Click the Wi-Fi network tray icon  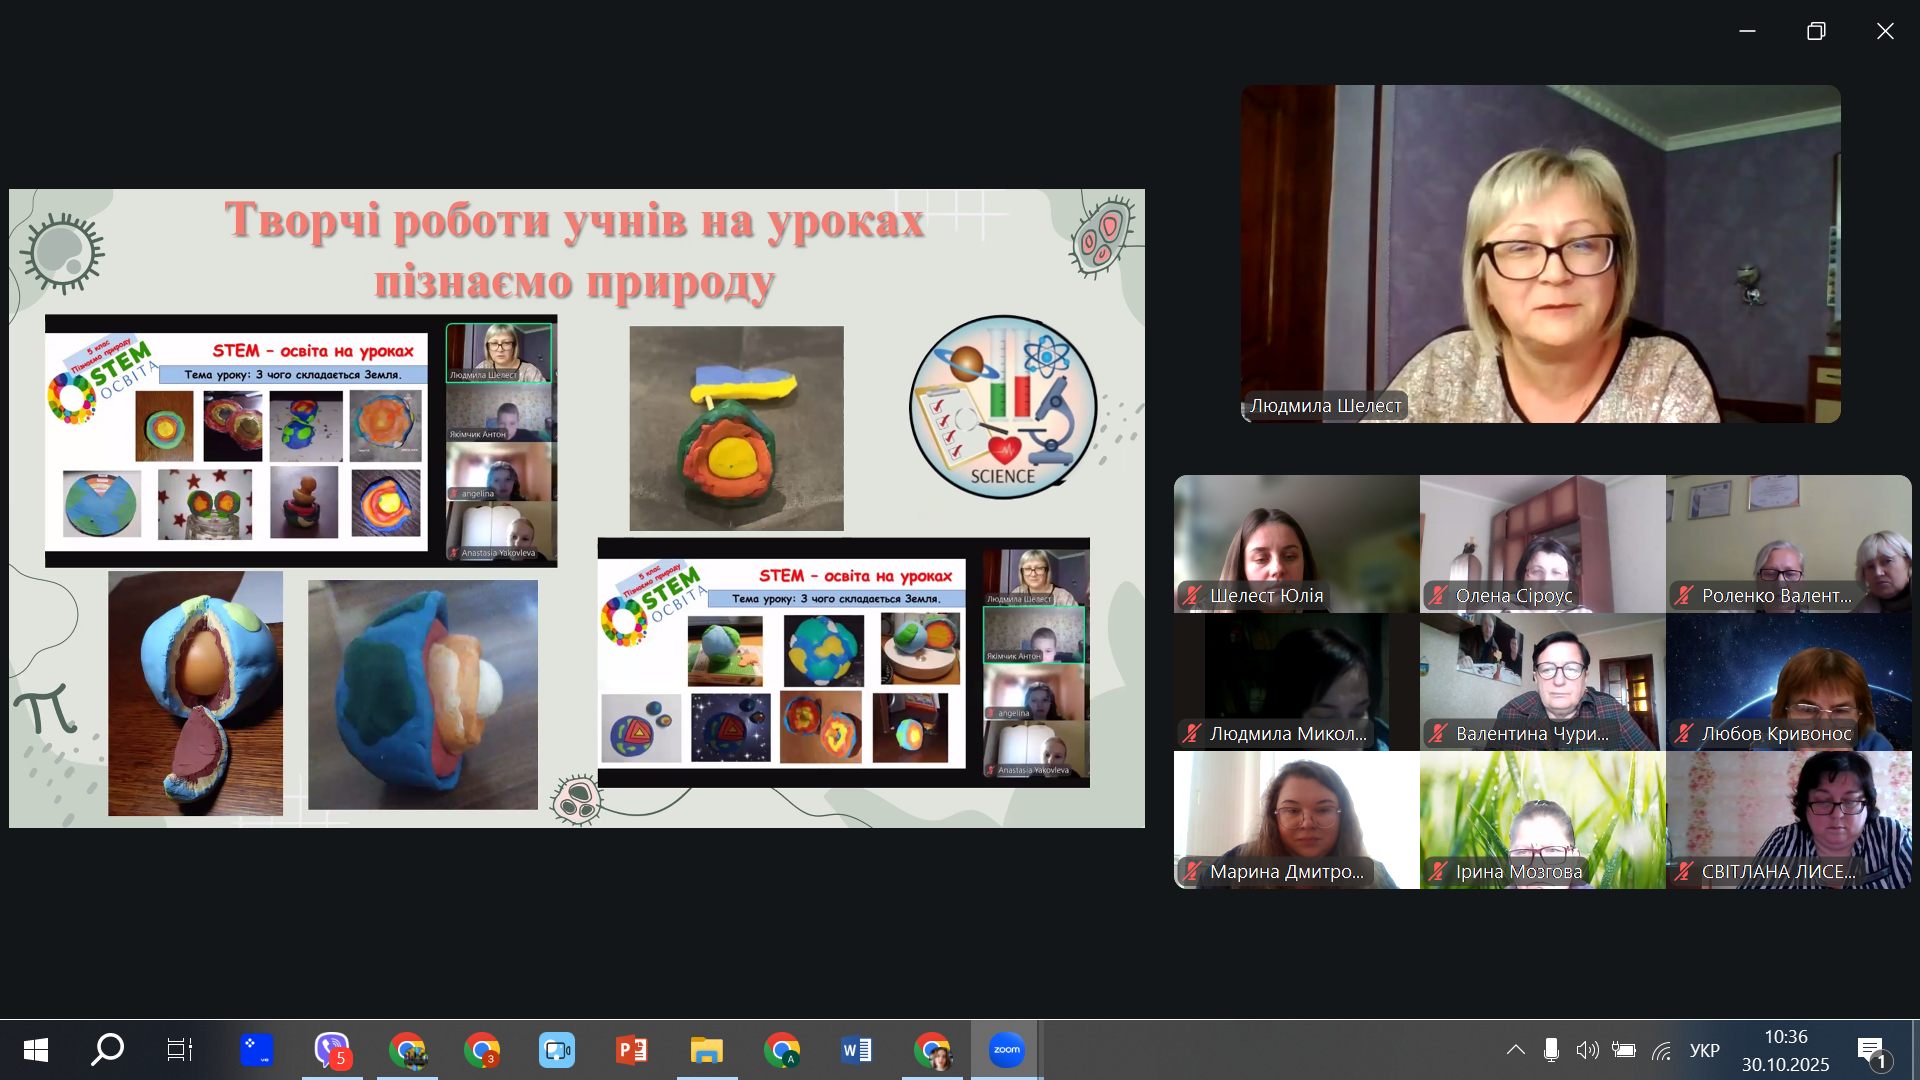click(x=1661, y=1050)
